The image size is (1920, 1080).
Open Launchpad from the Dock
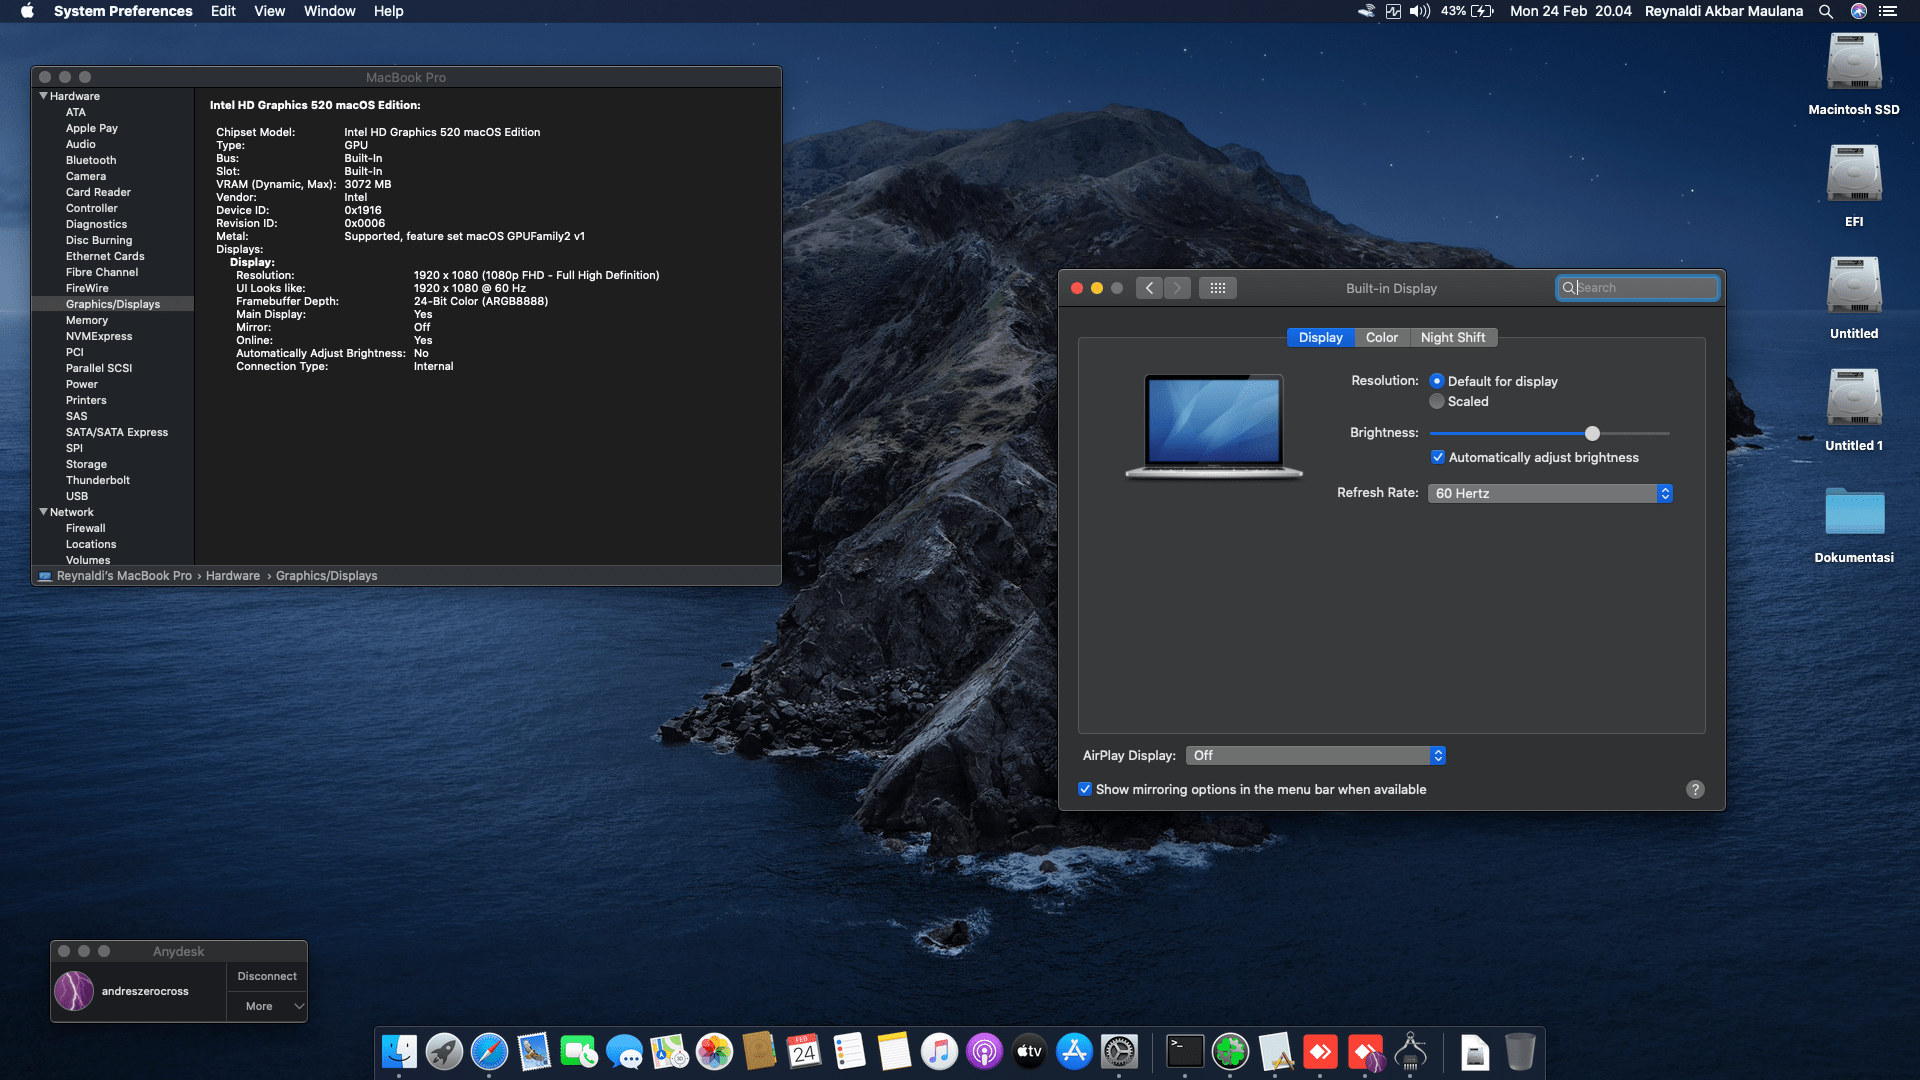tap(444, 1052)
